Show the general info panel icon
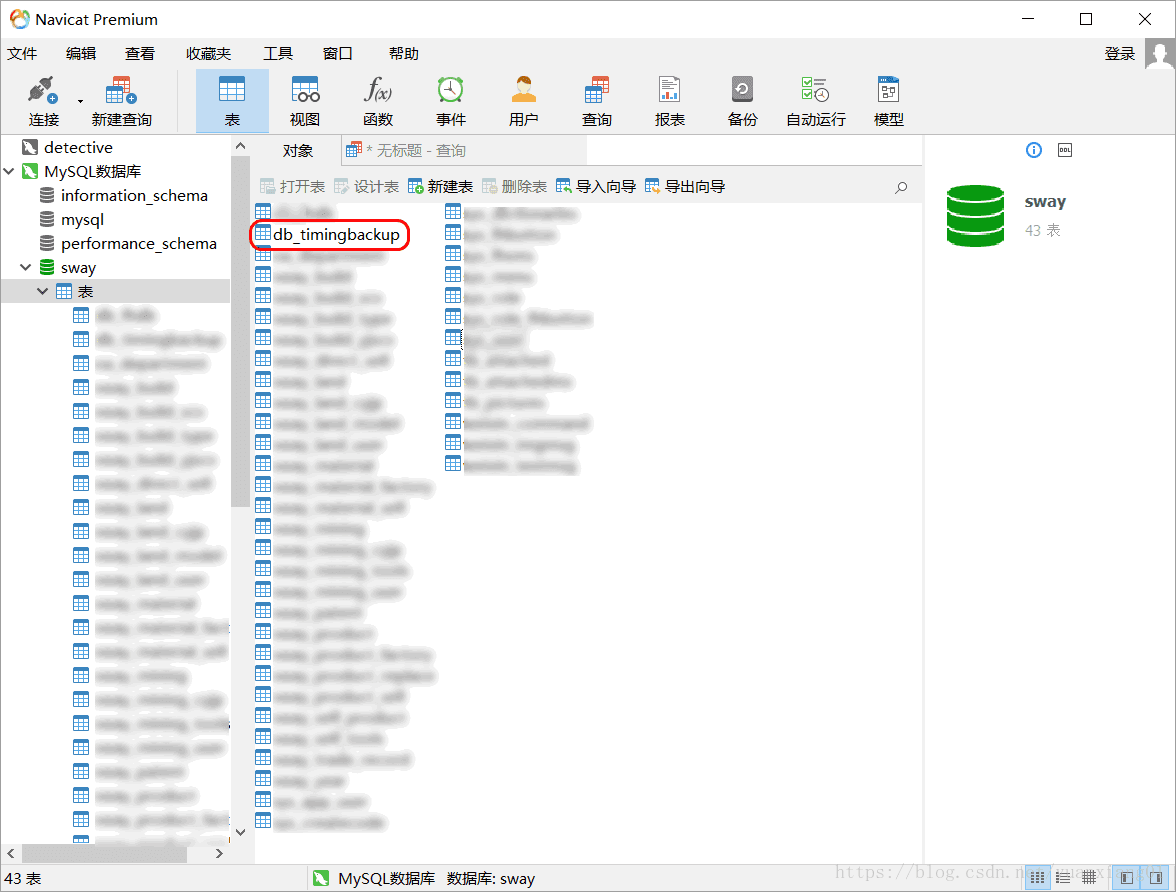This screenshot has width=1176, height=892. [x=1034, y=150]
